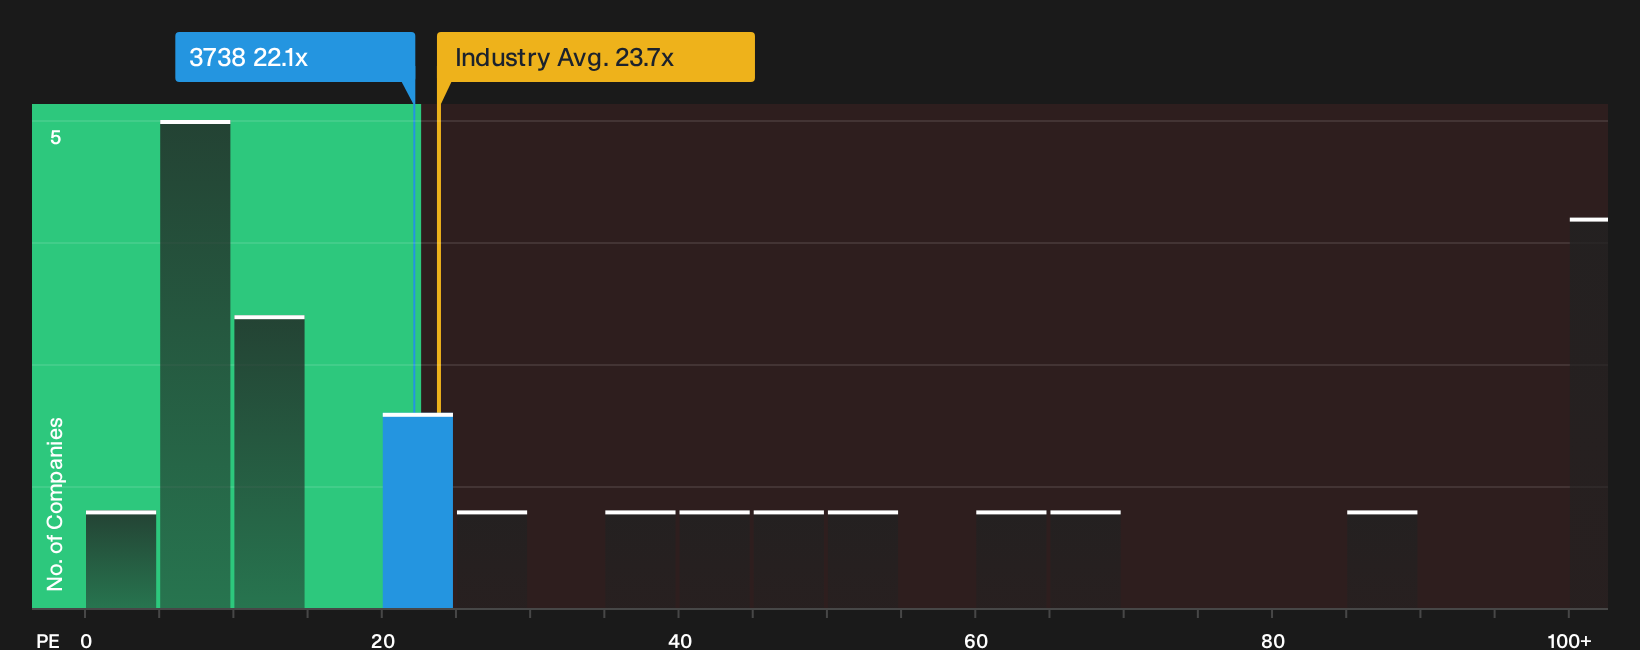Select the bar at PE 60-65
1640x650 pixels.
pyautogui.click(x=1011, y=560)
